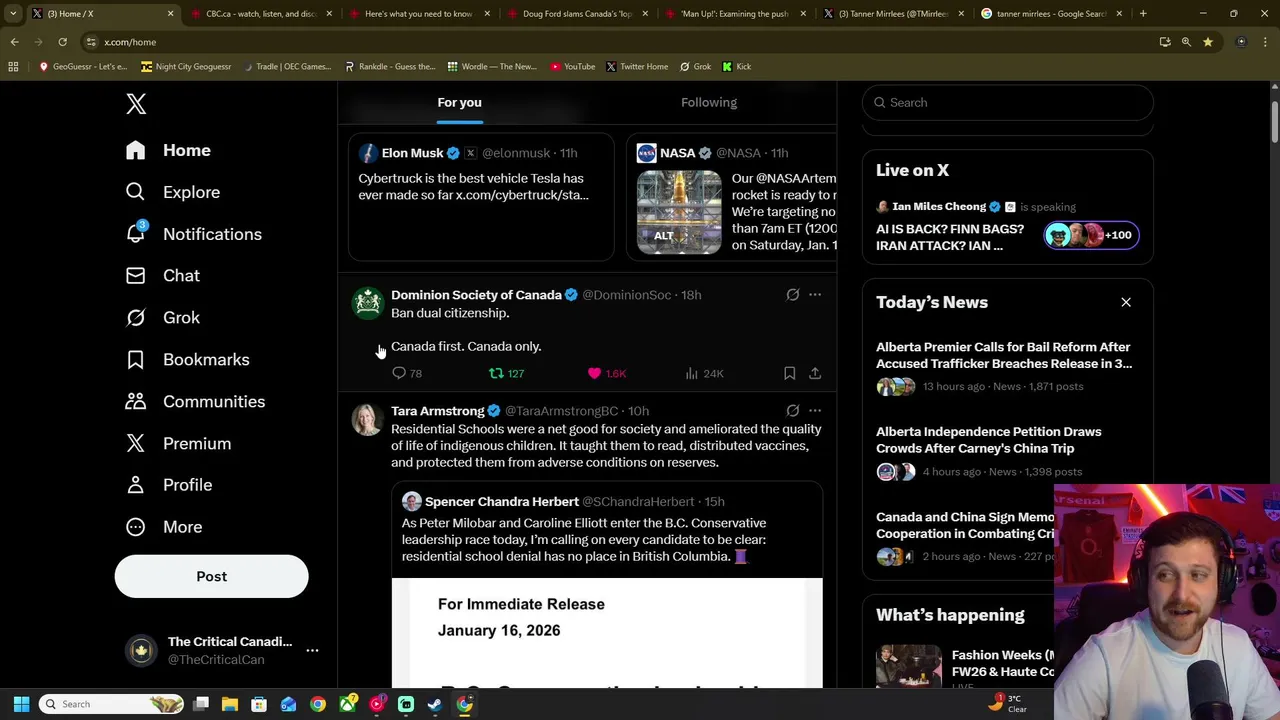Viewport: 1280px width, 720px height.
Task: Open the tab search dropdown arrow
Action: coord(13,14)
